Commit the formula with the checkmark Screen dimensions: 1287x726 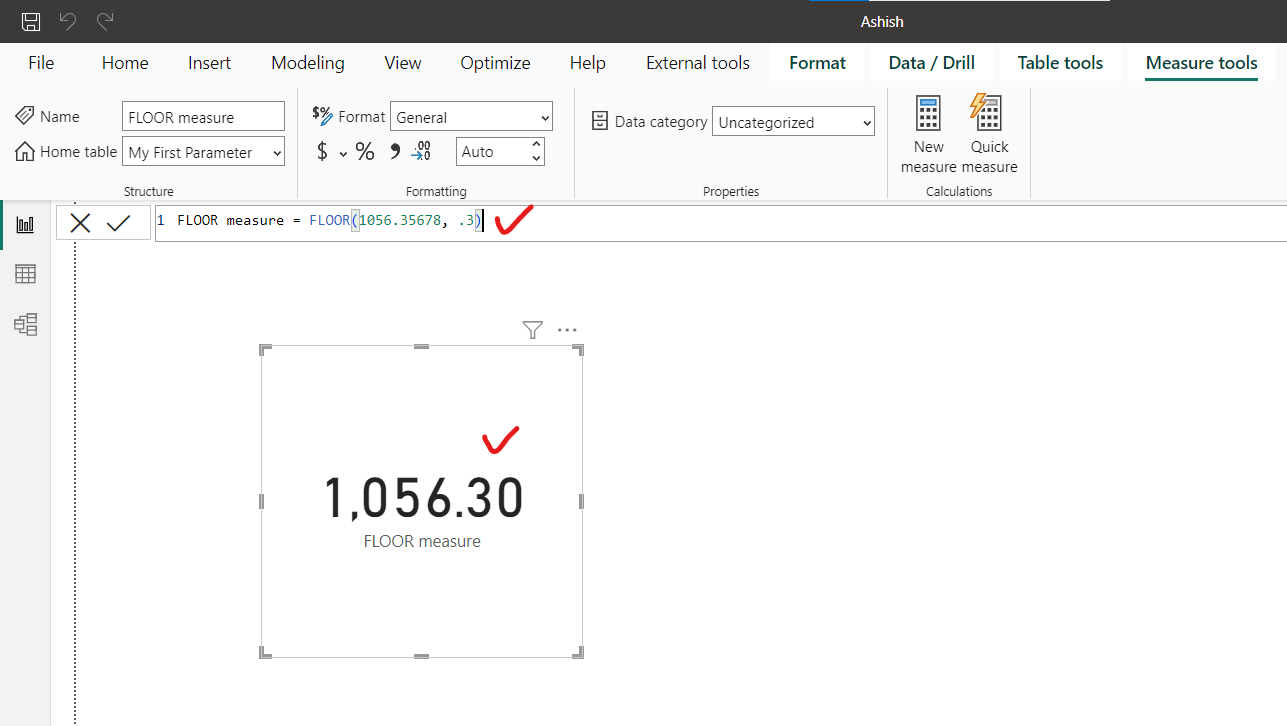pyautogui.click(x=119, y=222)
